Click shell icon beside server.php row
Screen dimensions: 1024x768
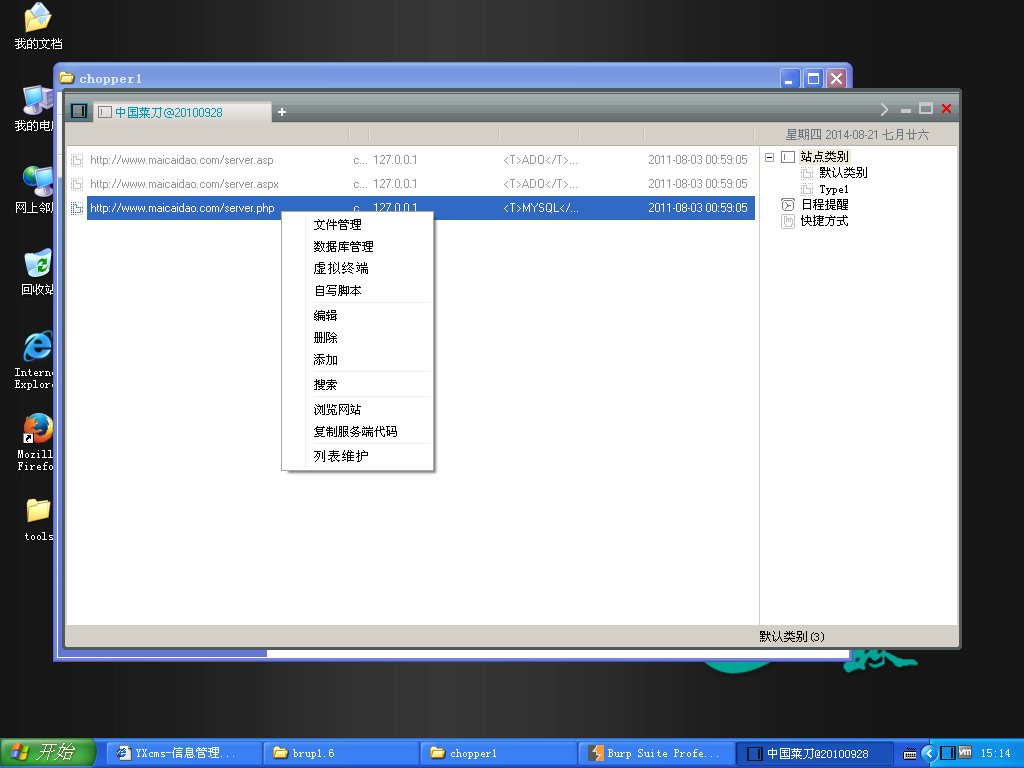pos(77,208)
